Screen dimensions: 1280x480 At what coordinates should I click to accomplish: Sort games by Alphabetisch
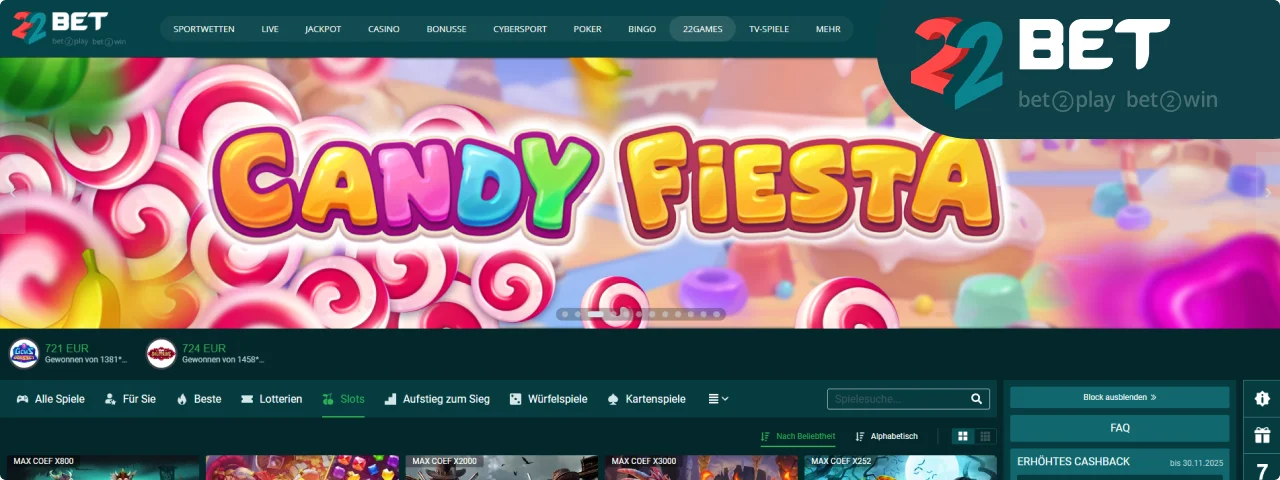[886, 437]
